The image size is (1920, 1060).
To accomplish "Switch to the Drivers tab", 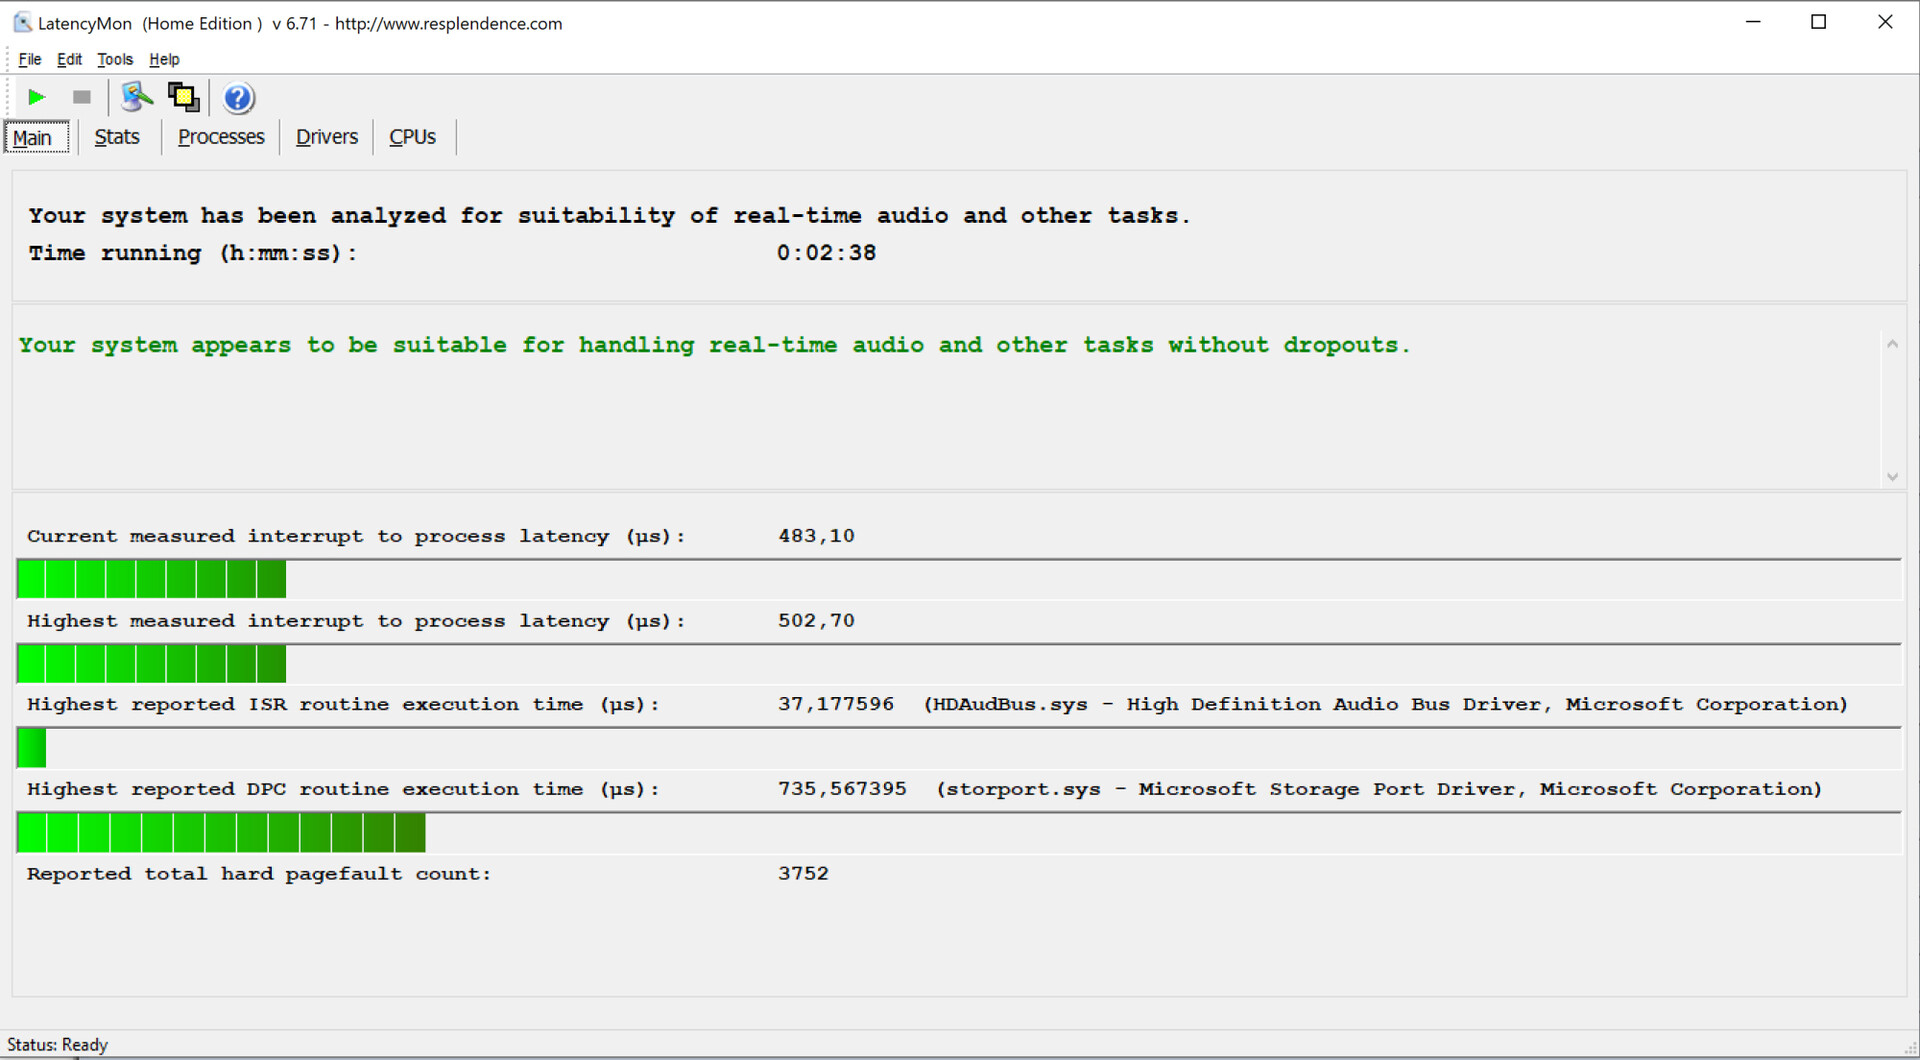I will pyautogui.click(x=327, y=137).
